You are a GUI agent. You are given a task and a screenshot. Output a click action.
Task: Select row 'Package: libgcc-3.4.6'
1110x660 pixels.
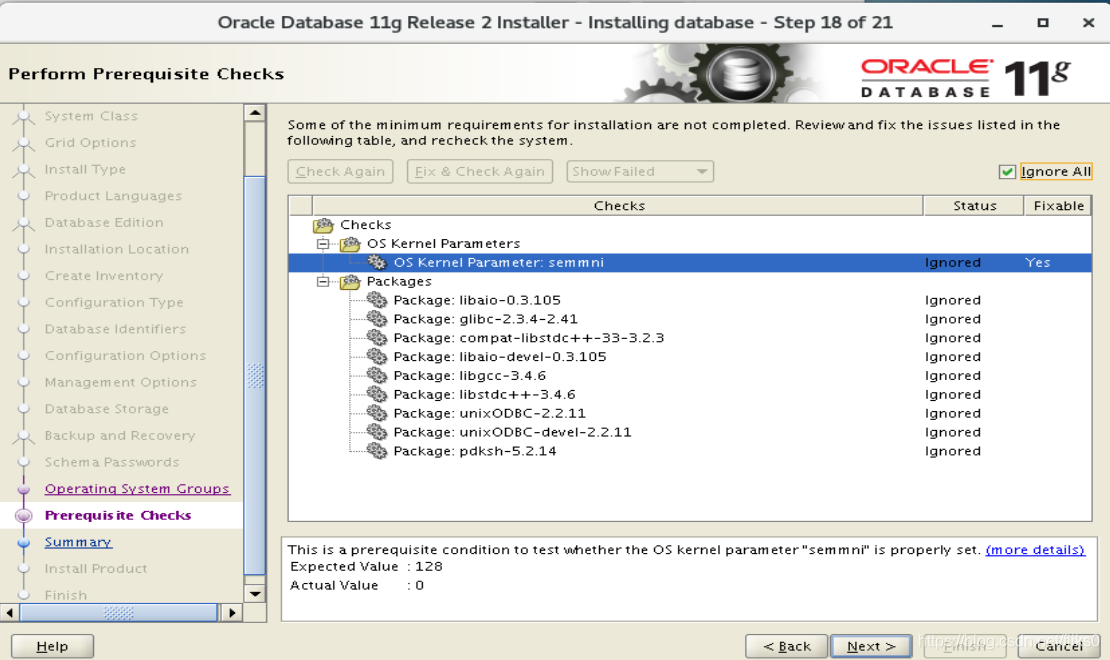[x=690, y=376]
